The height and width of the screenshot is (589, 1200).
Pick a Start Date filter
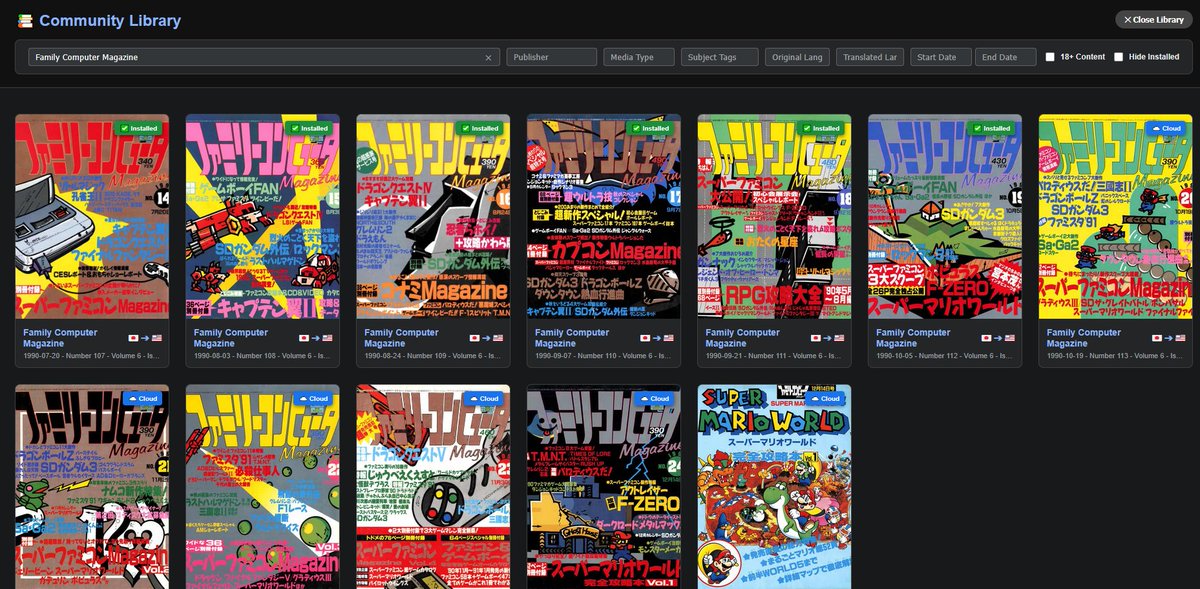pyautogui.click(x=941, y=57)
